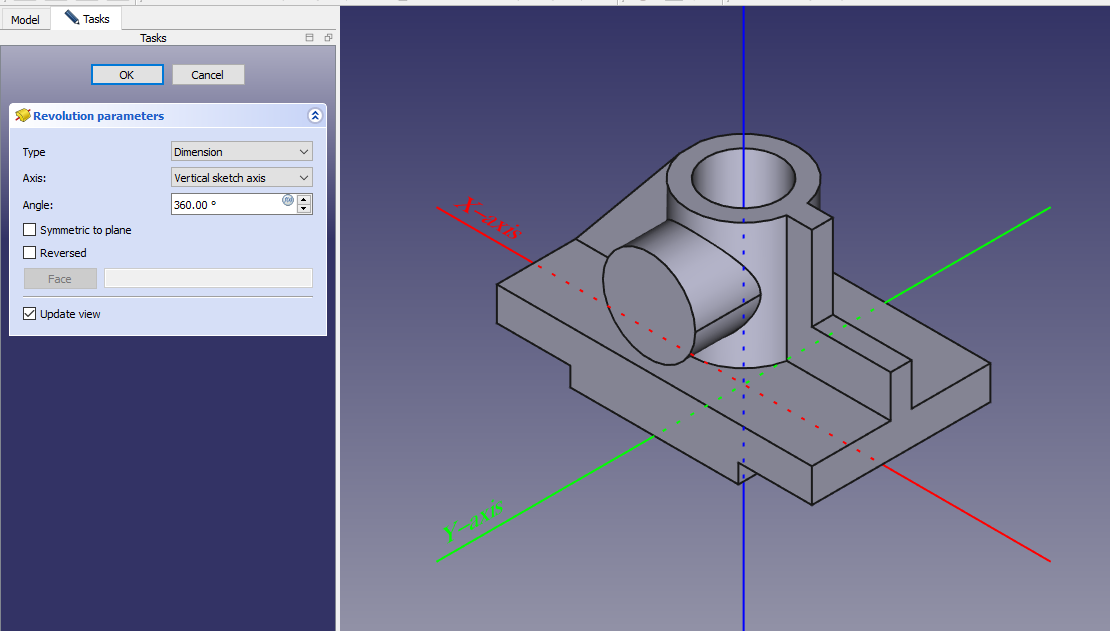Select the Tasks tab
1110x631 pixels.
pos(87,19)
